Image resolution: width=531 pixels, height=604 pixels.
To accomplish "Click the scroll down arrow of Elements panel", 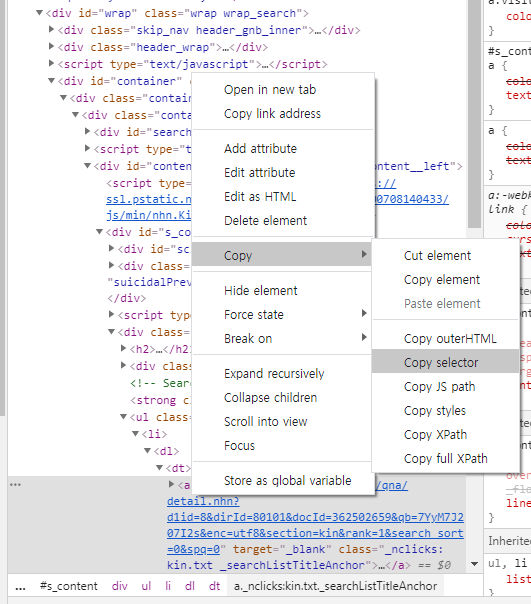I will tap(475, 564).
